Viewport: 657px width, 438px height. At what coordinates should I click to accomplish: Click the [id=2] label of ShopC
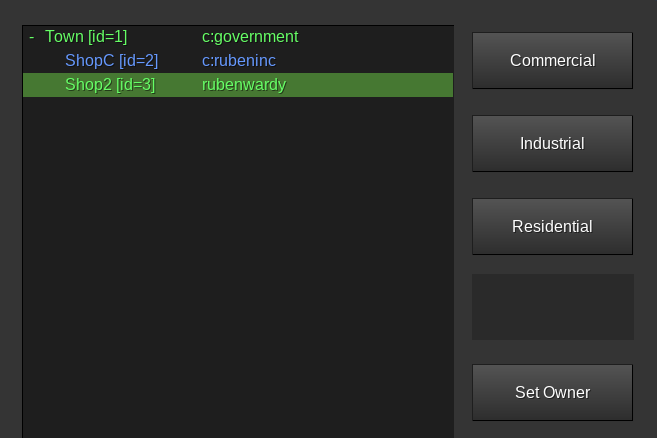pyautogui.click(x=138, y=61)
